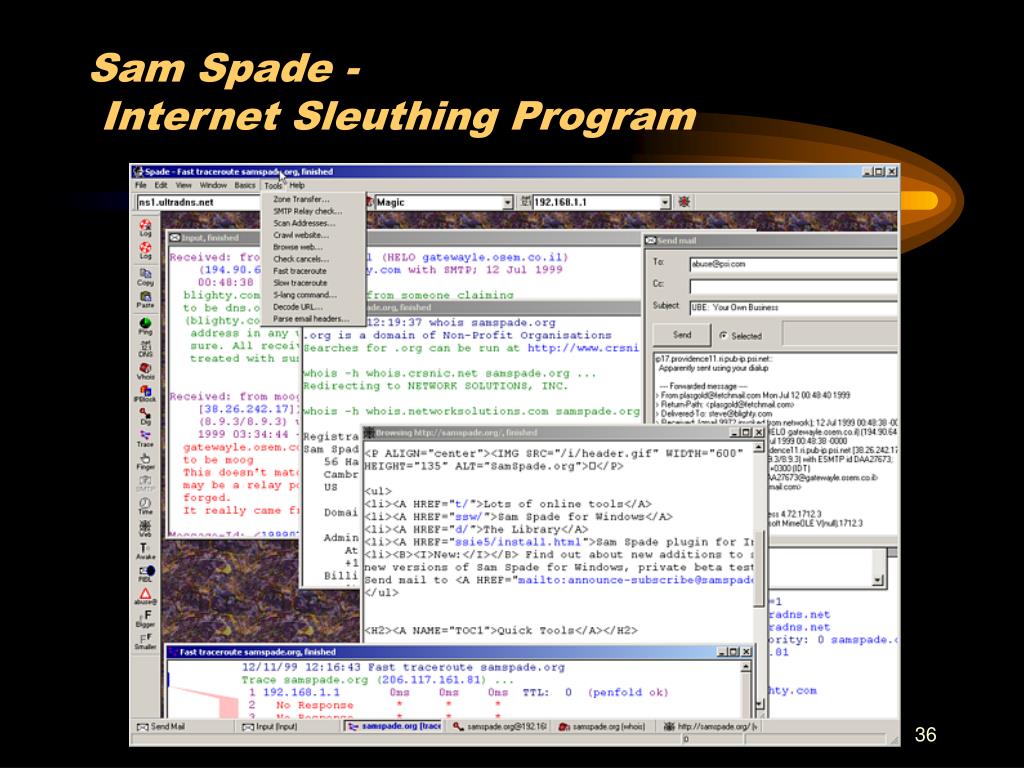The height and width of the screenshot is (768, 1024).
Task: Click the abuse@ lookup icon
Action: [x=145, y=596]
